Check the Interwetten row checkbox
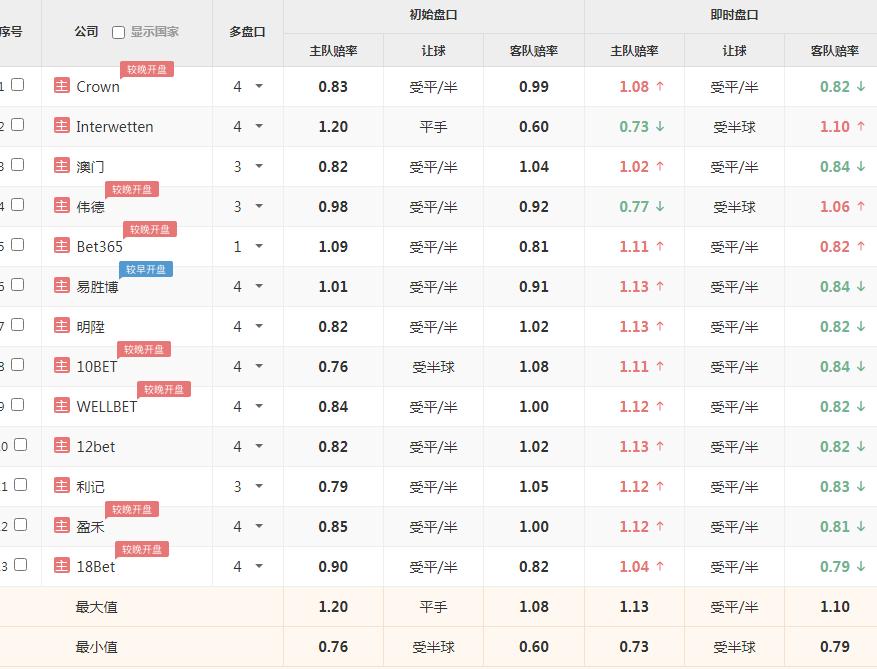This screenshot has height=669, width=877. [18, 124]
